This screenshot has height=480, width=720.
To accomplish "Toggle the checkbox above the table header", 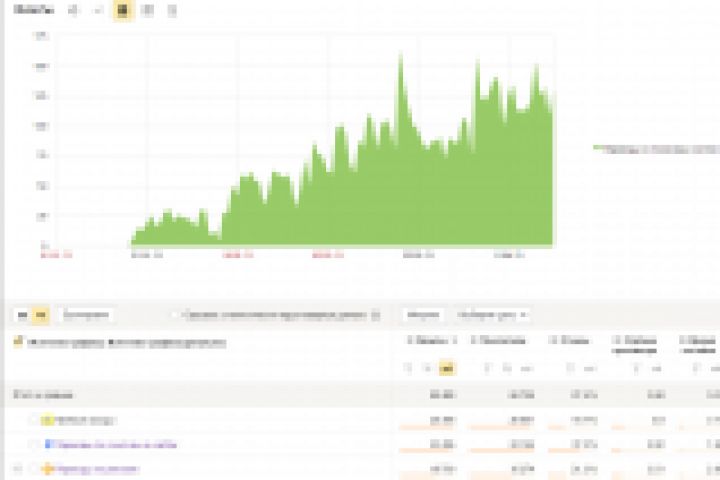I will [174, 315].
